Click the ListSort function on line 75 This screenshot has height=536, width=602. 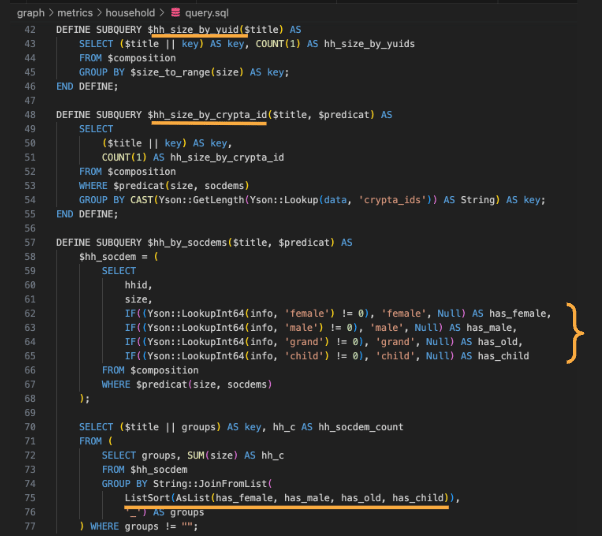coord(147,498)
